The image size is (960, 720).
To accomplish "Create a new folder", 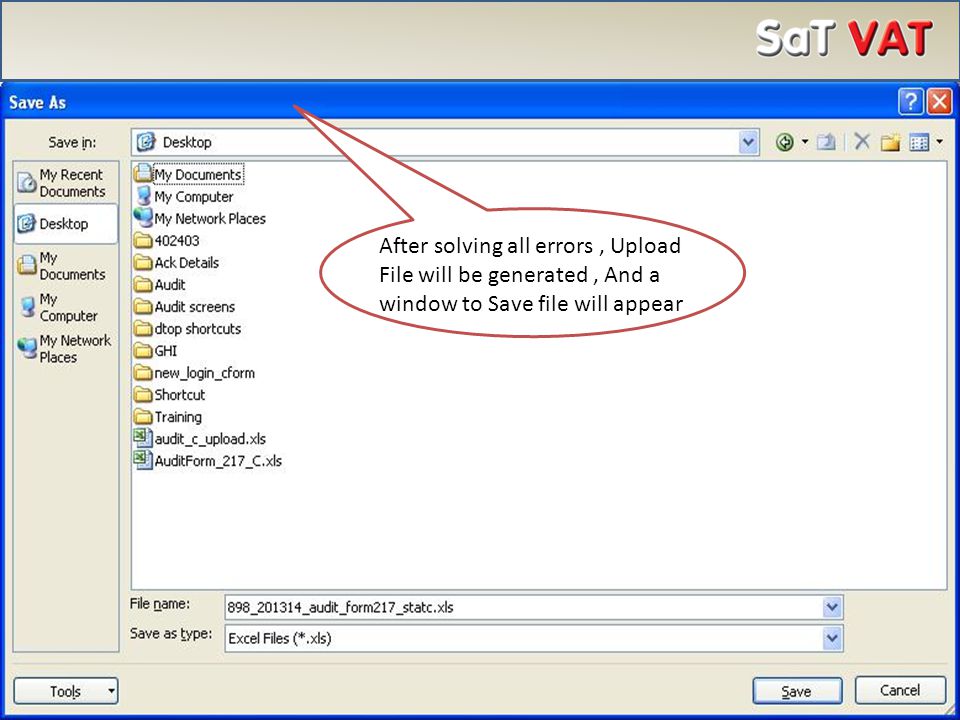I will pos(890,143).
